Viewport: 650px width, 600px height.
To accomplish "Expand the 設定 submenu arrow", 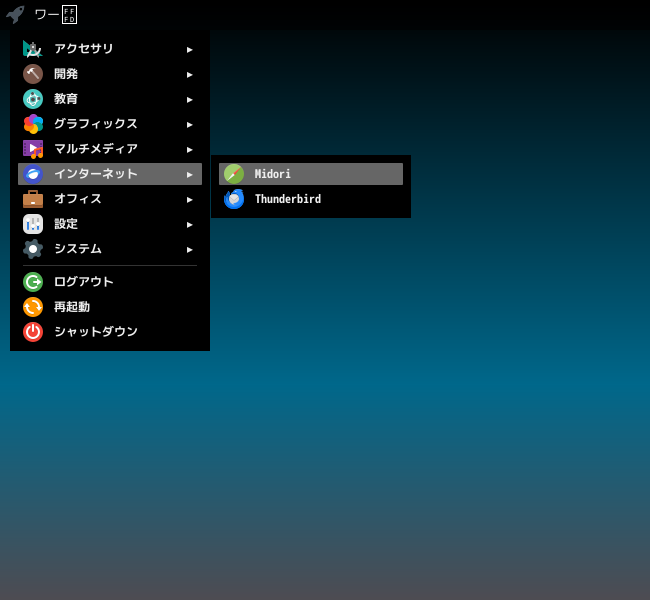I will [189, 224].
